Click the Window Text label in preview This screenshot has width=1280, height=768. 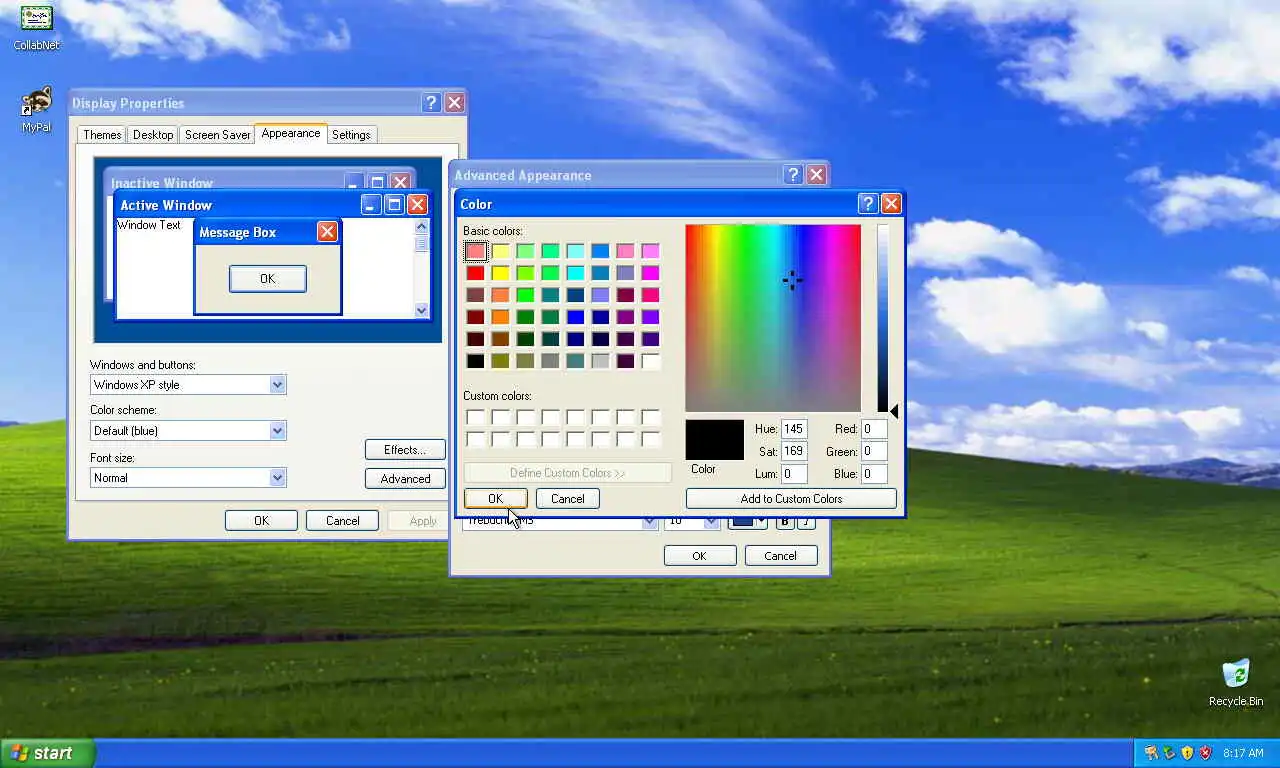[x=149, y=225]
